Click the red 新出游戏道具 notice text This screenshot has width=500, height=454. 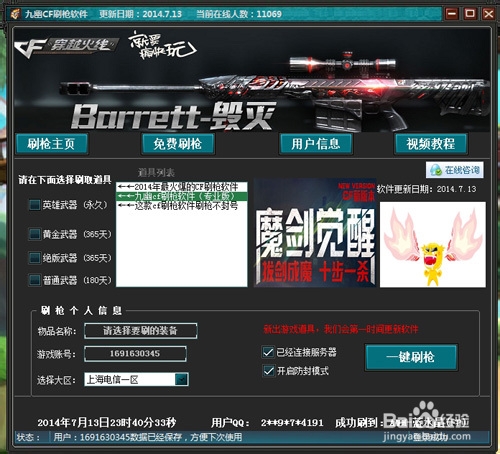[x=341, y=329]
